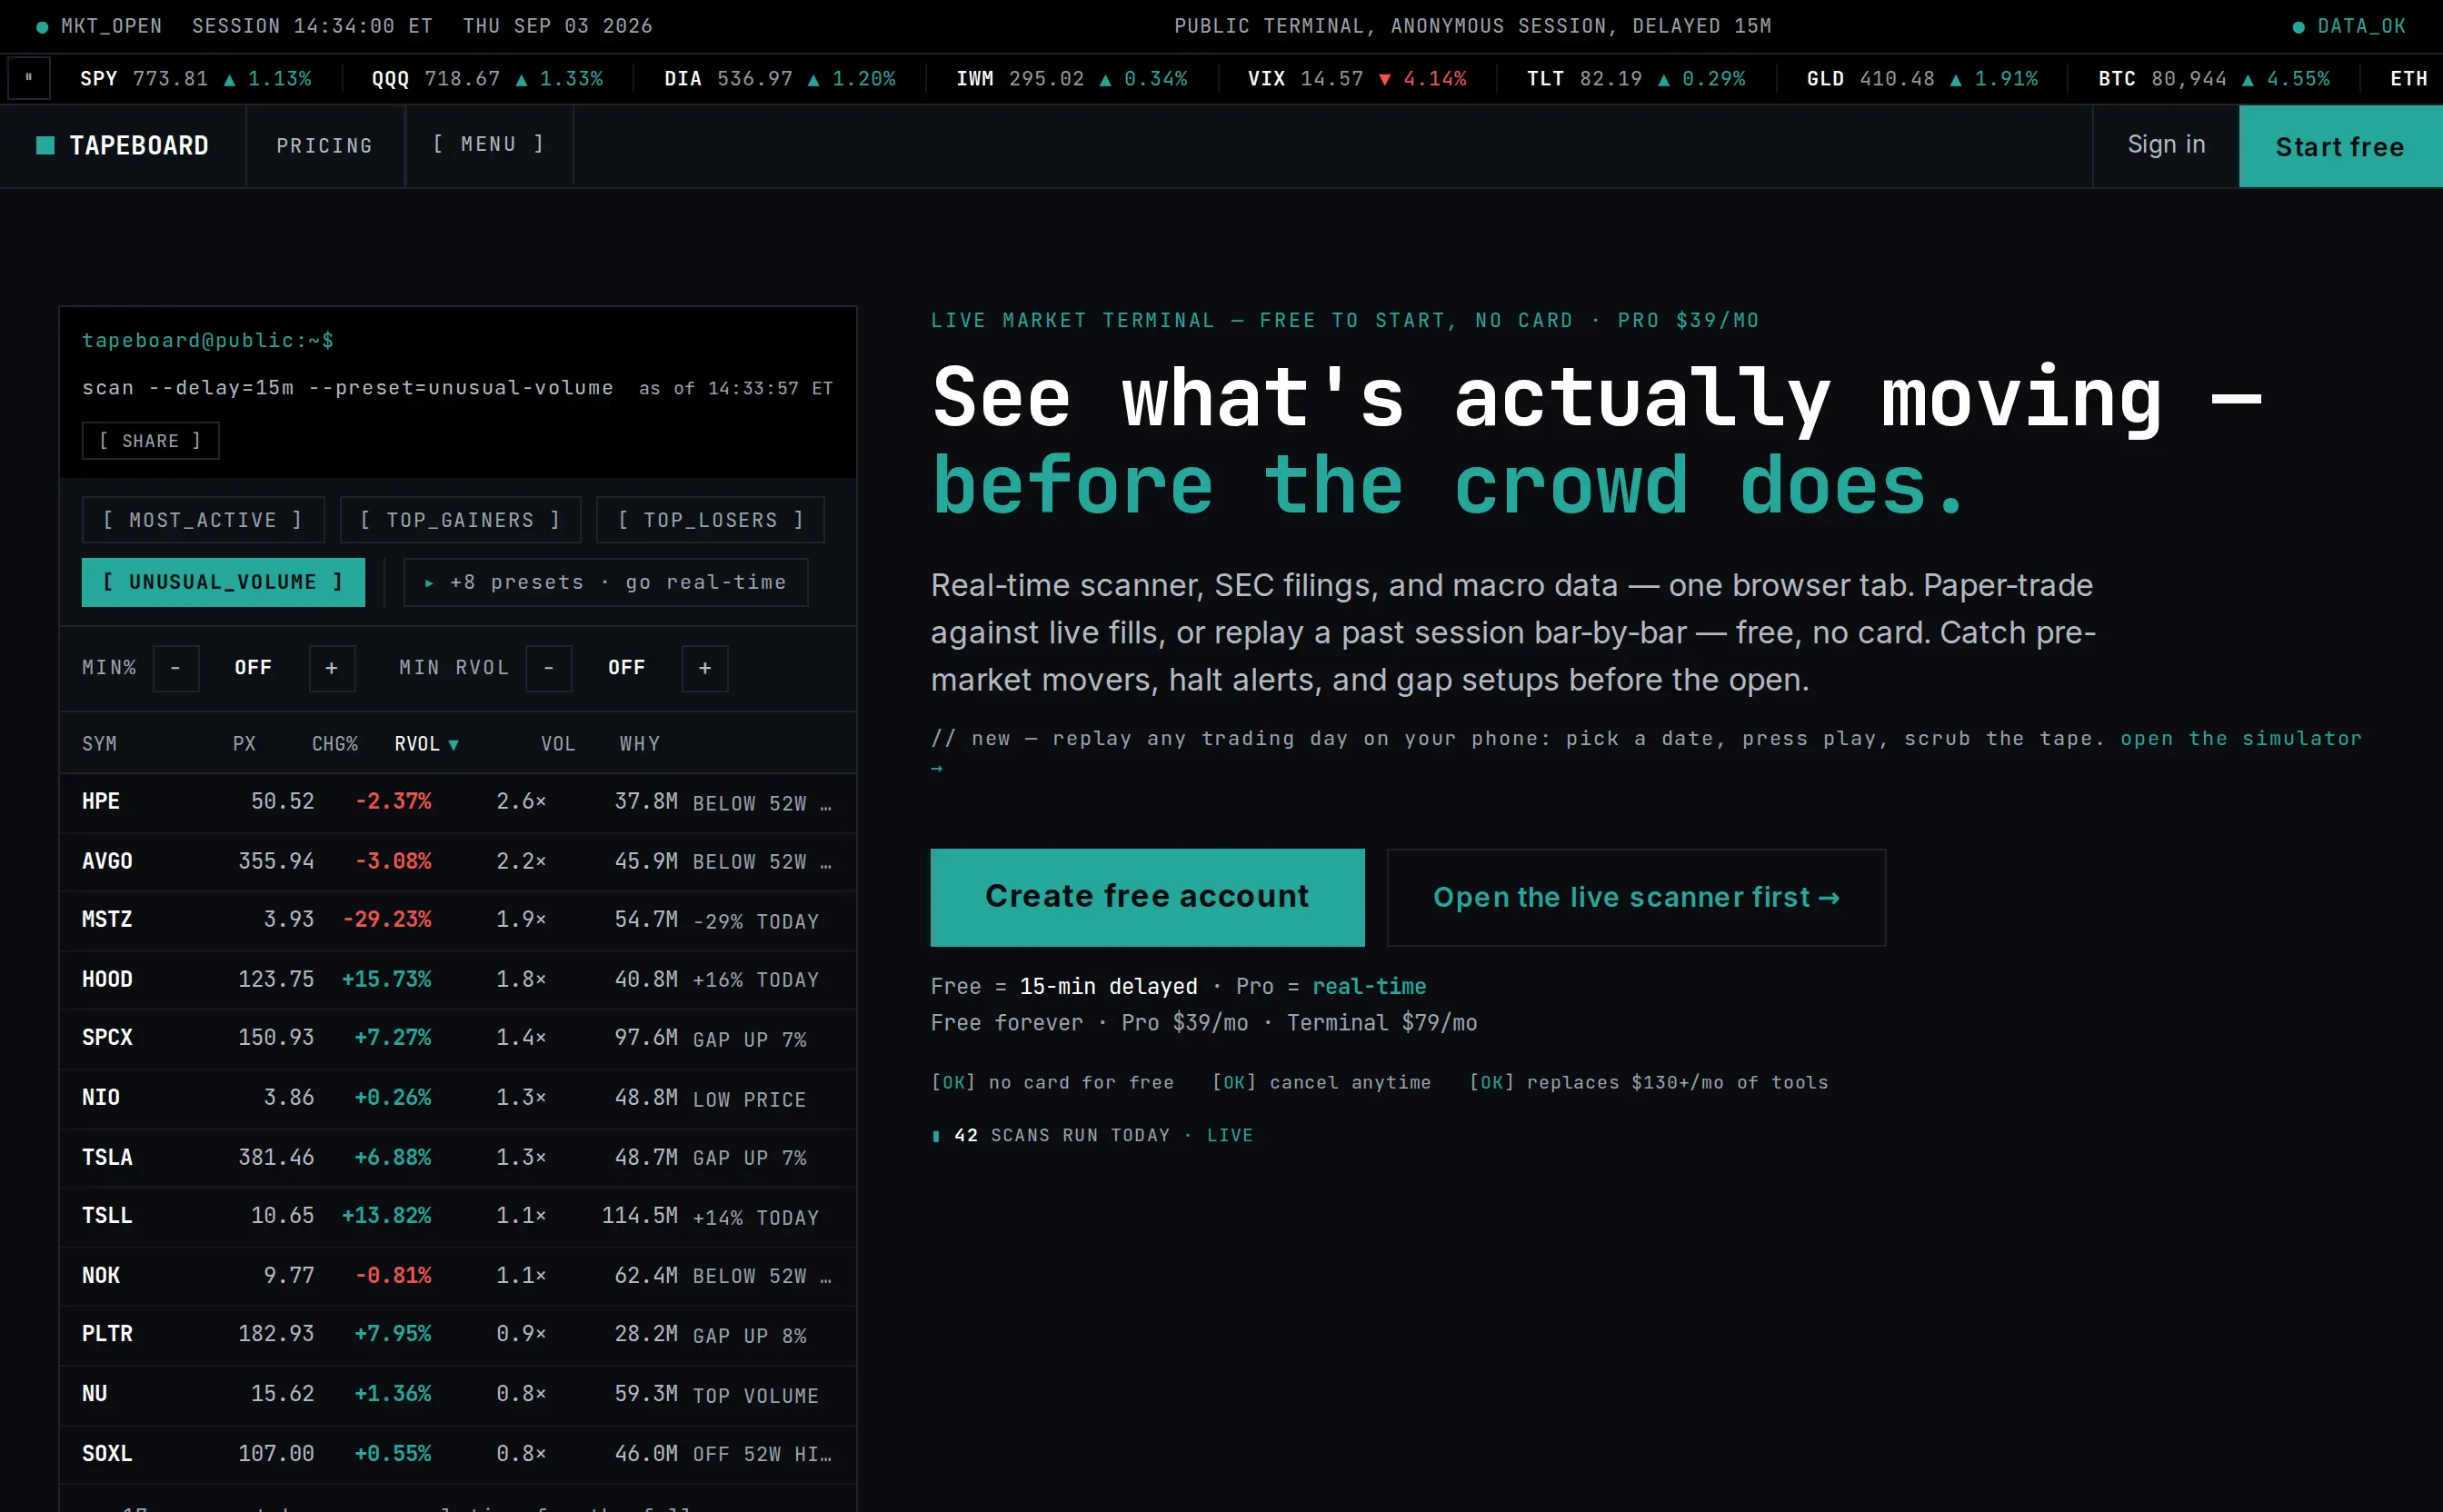Click the real-time Pro link
2443x1512 pixels.
point(1369,987)
